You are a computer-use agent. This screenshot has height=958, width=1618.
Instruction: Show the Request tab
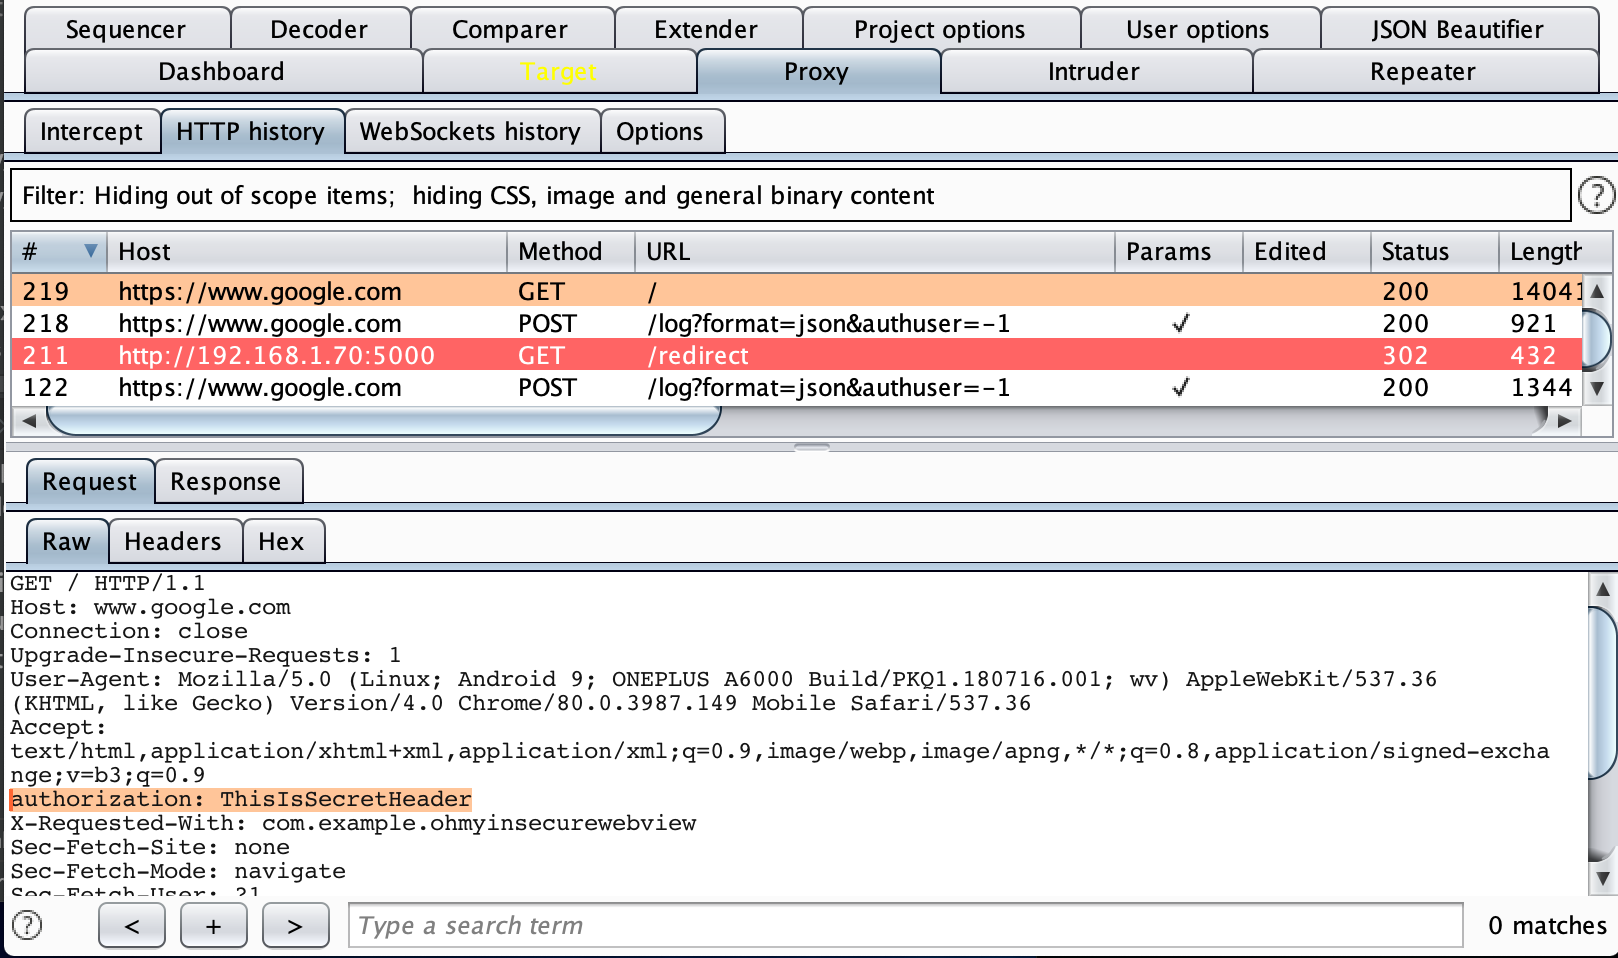coord(90,481)
